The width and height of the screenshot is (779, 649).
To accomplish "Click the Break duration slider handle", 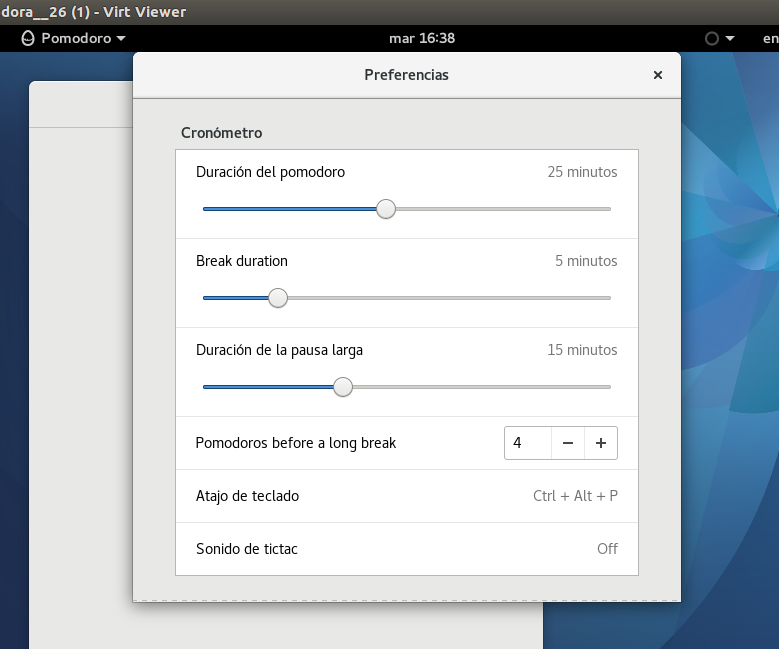I will [x=278, y=298].
